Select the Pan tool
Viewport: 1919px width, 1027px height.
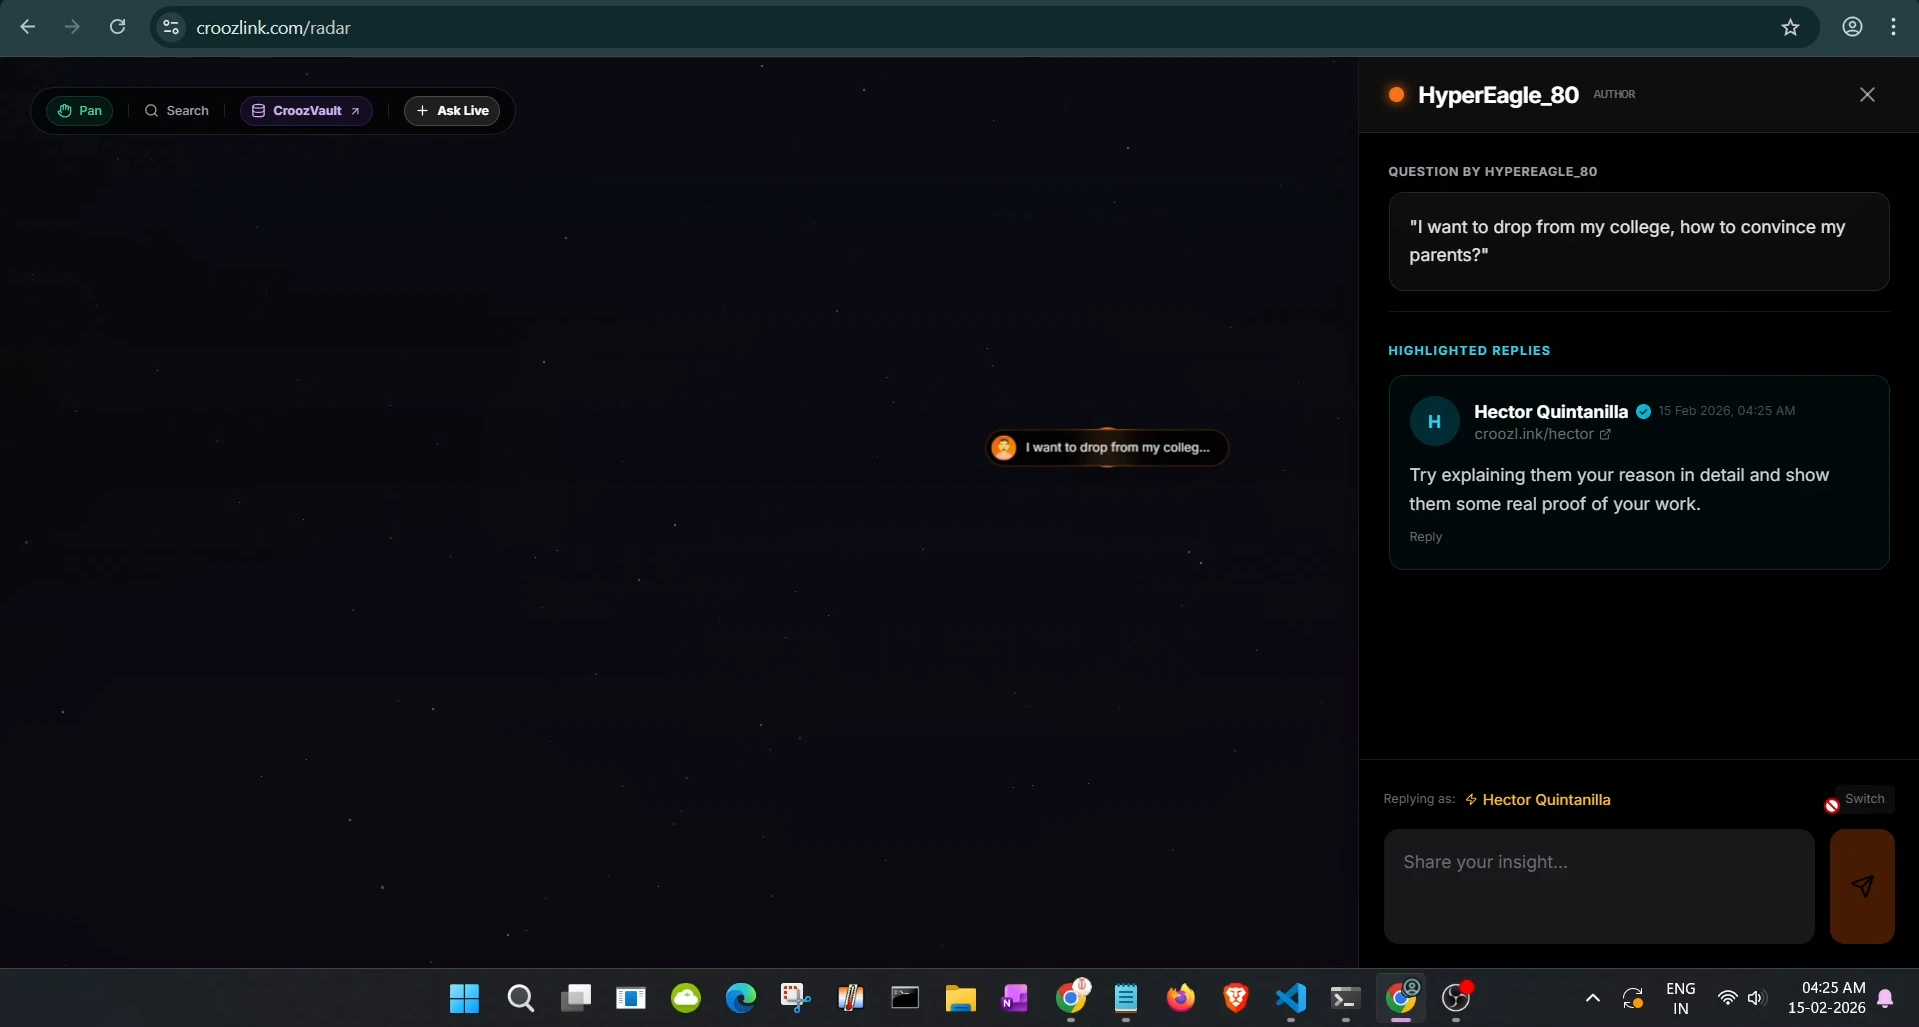click(x=80, y=110)
